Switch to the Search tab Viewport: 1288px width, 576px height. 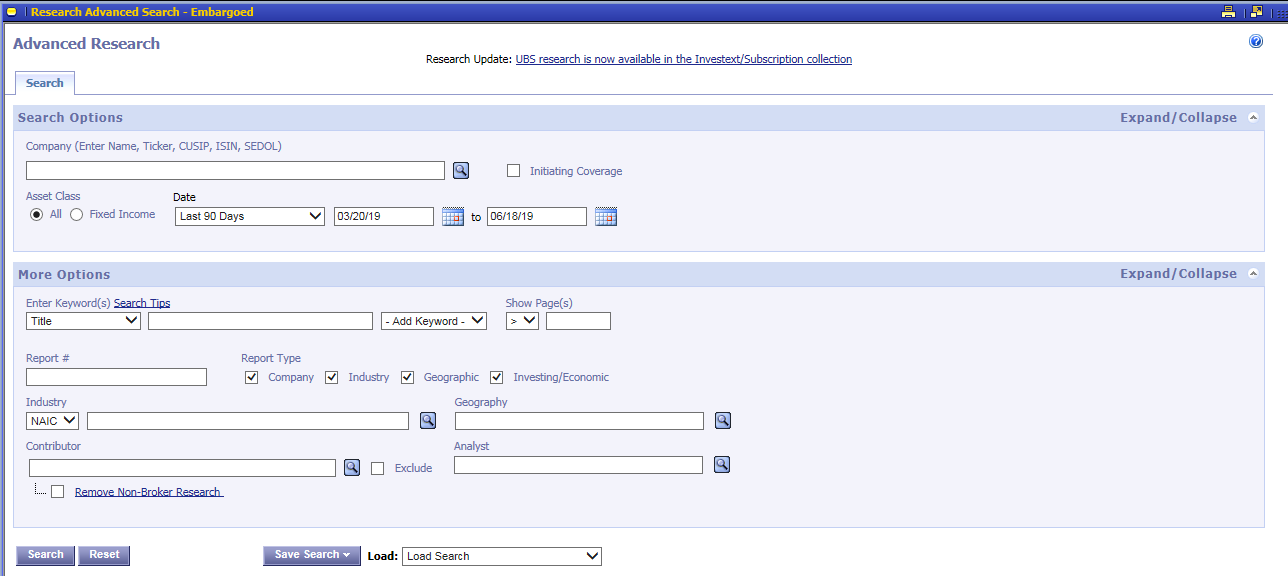click(x=45, y=83)
